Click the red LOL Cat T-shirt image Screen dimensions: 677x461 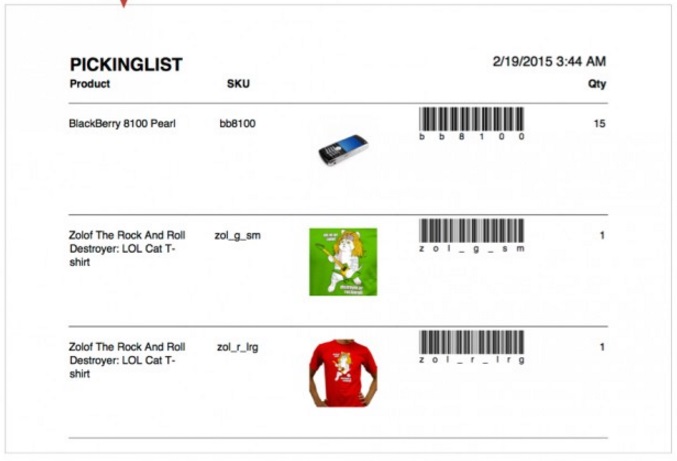pyautogui.click(x=343, y=372)
